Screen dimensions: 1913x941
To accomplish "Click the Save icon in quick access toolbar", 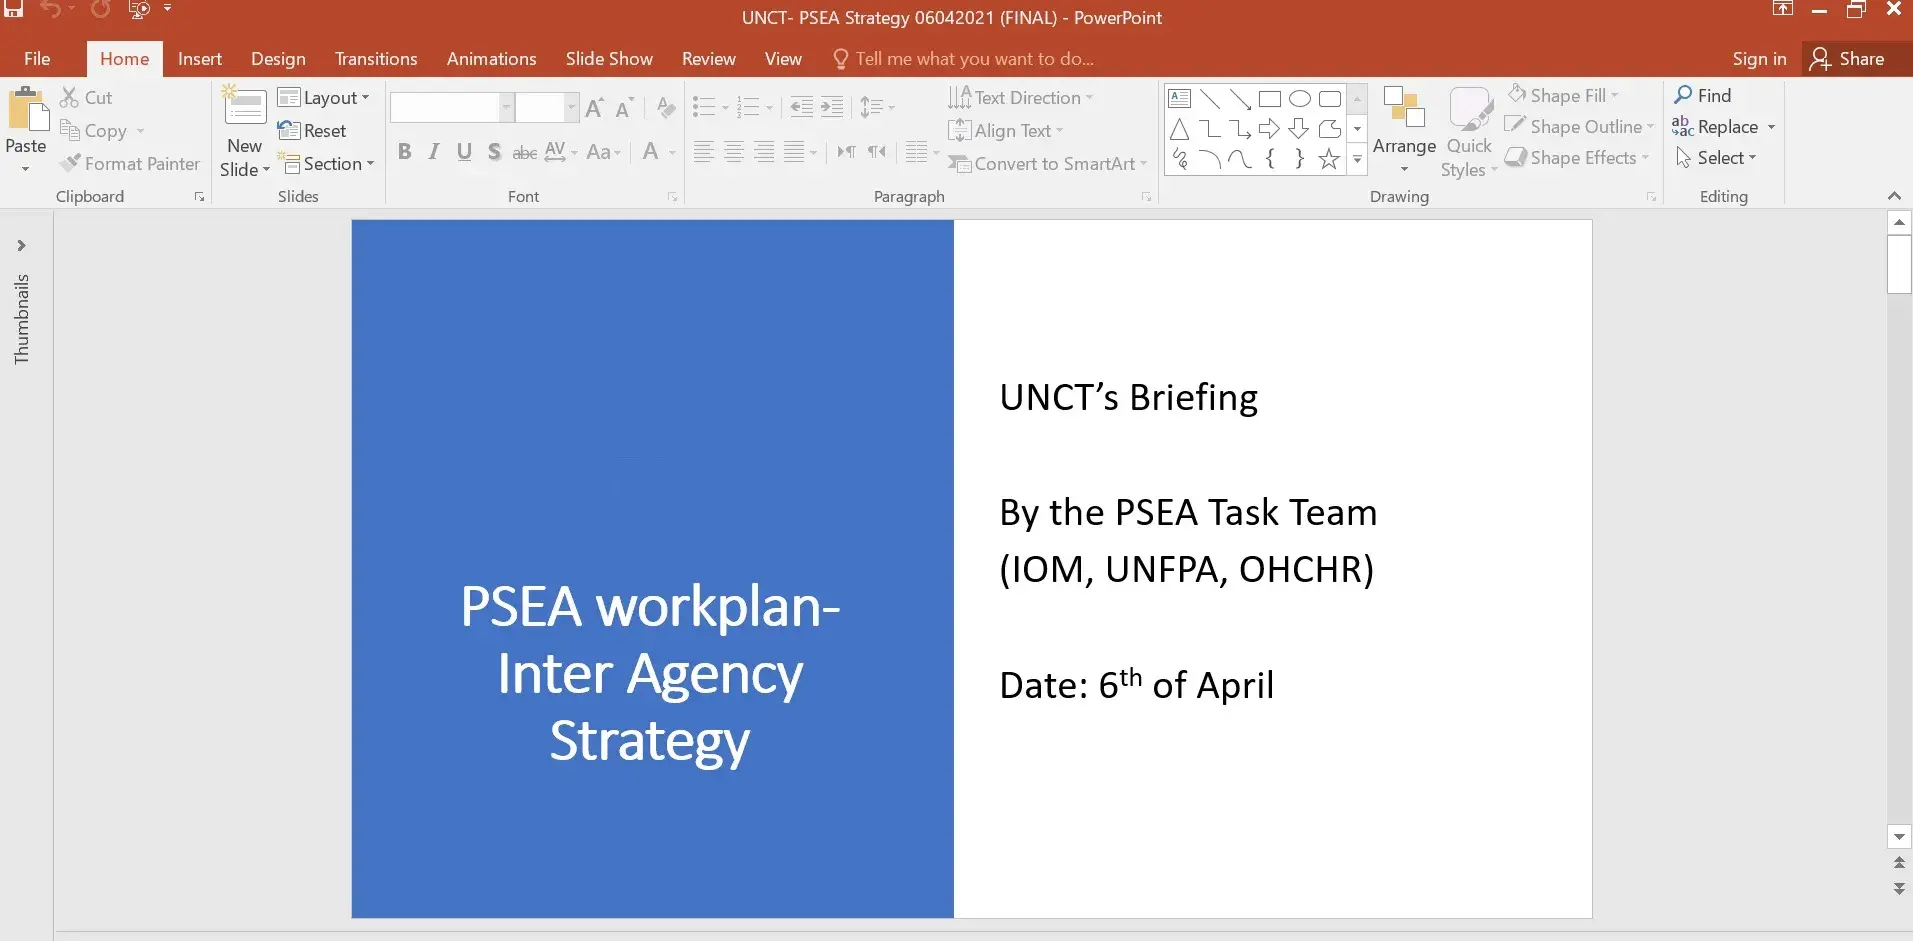I will tap(14, 9).
